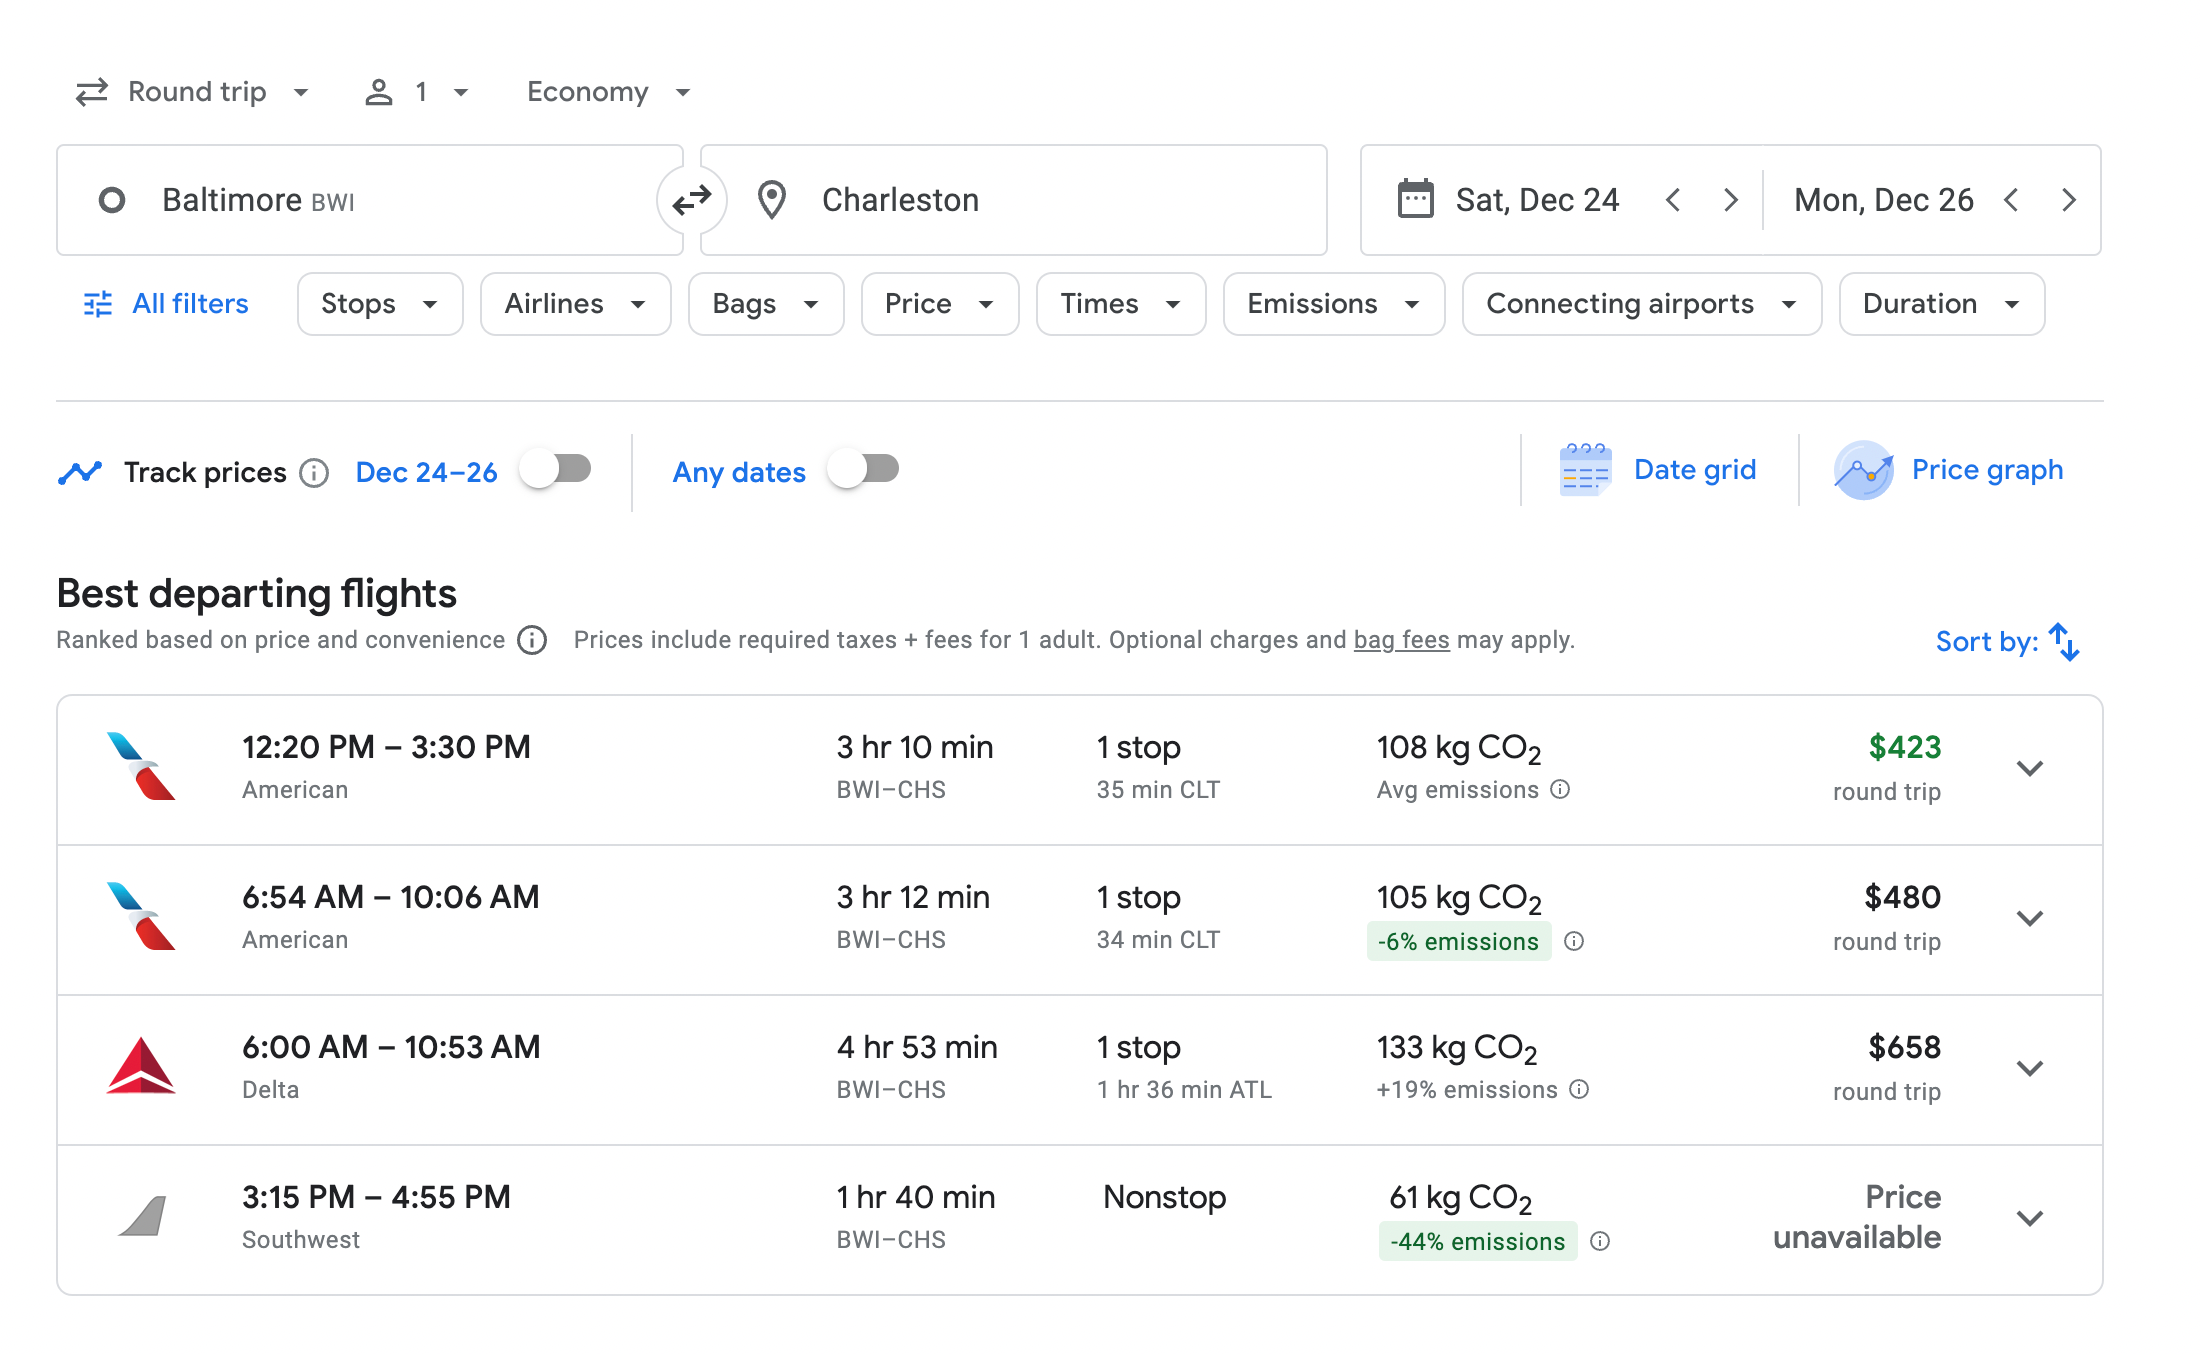Go to next departure date after Dec 24
This screenshot has height=1354, width=2200.
click(1731, 200)
